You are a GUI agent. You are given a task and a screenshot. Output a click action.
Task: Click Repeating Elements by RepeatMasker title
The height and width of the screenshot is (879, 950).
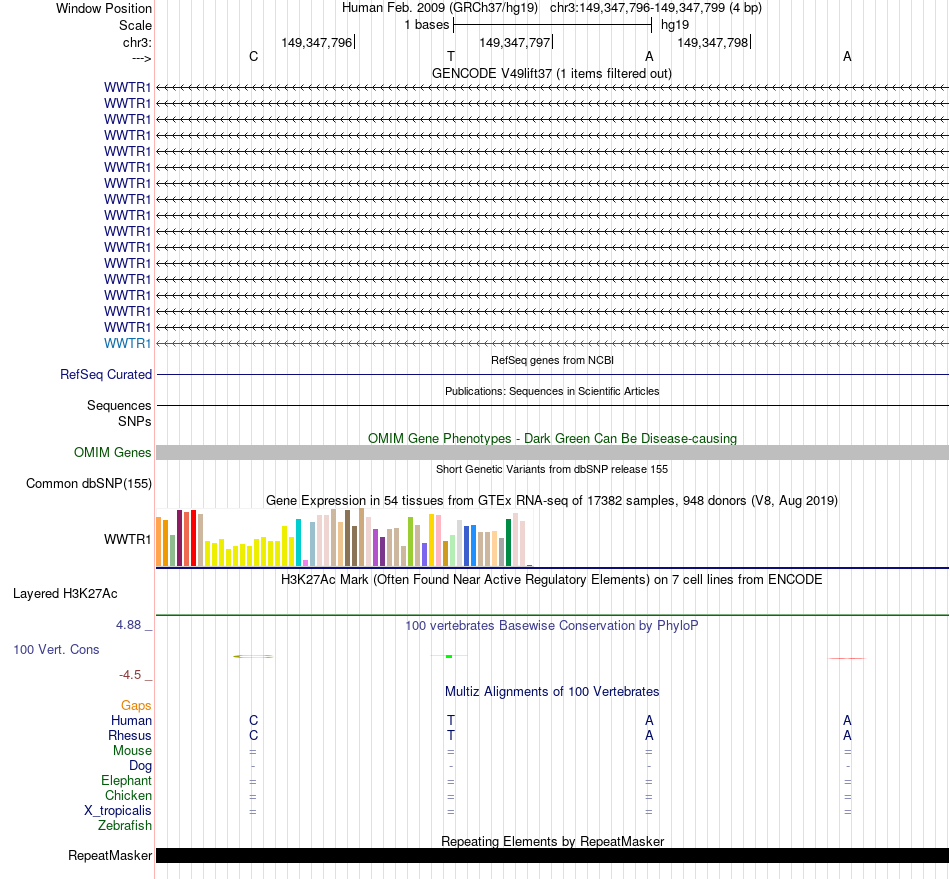click(553, 841)
